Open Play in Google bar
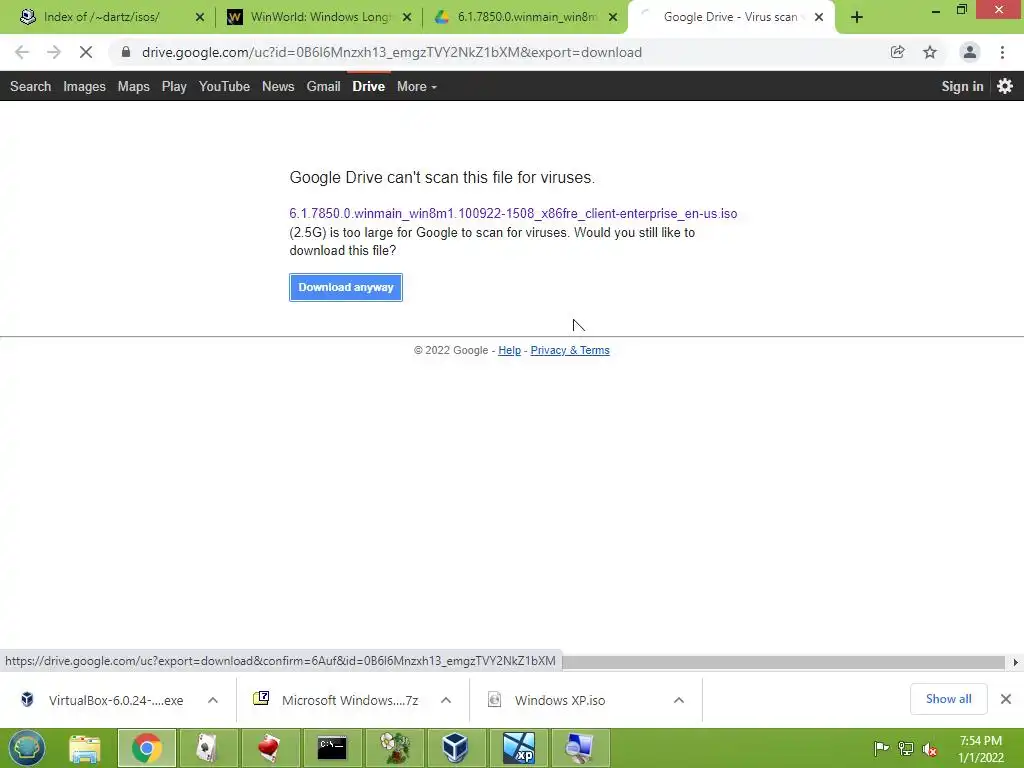Screen dimensions: 1024x768 coord(174,86)
